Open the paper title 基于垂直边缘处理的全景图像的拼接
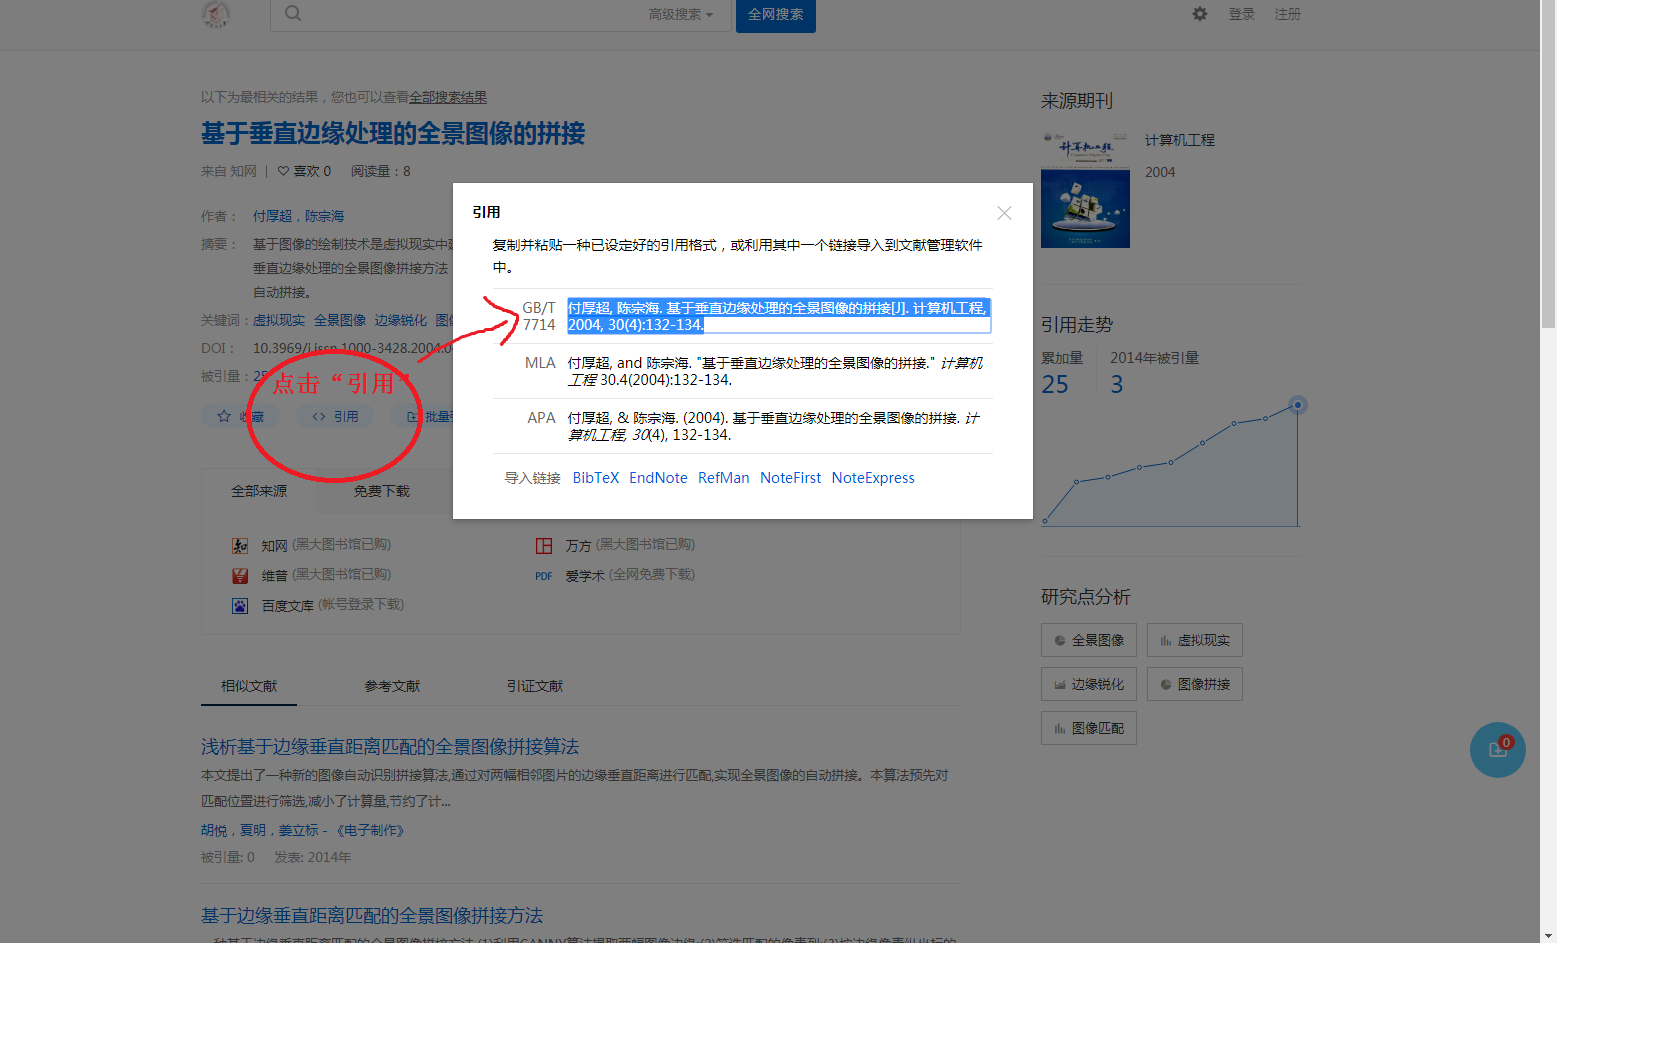The height and width of the screenshot is (1050, 1680). pyautogui.click(x=393, y=134)
